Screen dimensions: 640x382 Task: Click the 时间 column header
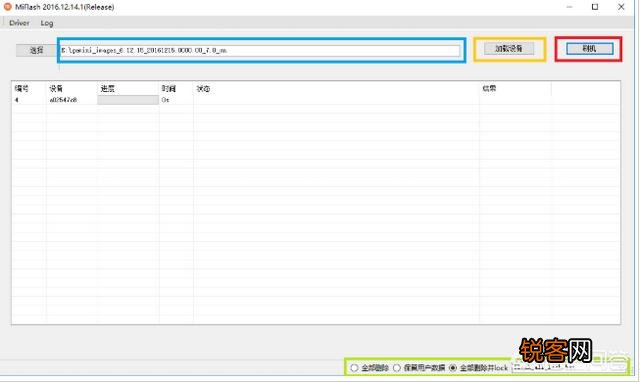click(x=168, y=88)
